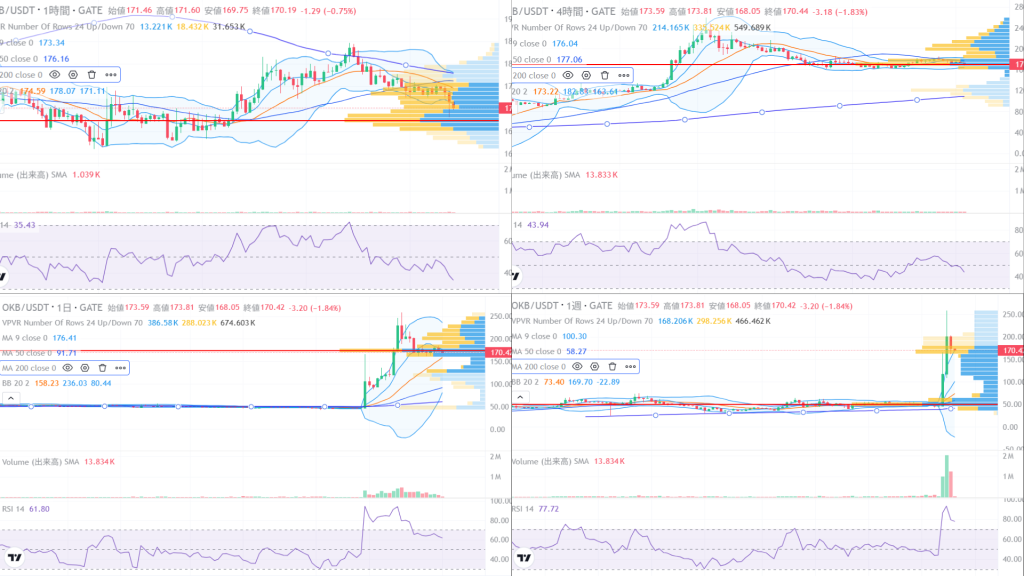Open MA 200 settings on 1時間 chart
The width and height of the screenshot is (1024, 576).
[x=73, y=74]
